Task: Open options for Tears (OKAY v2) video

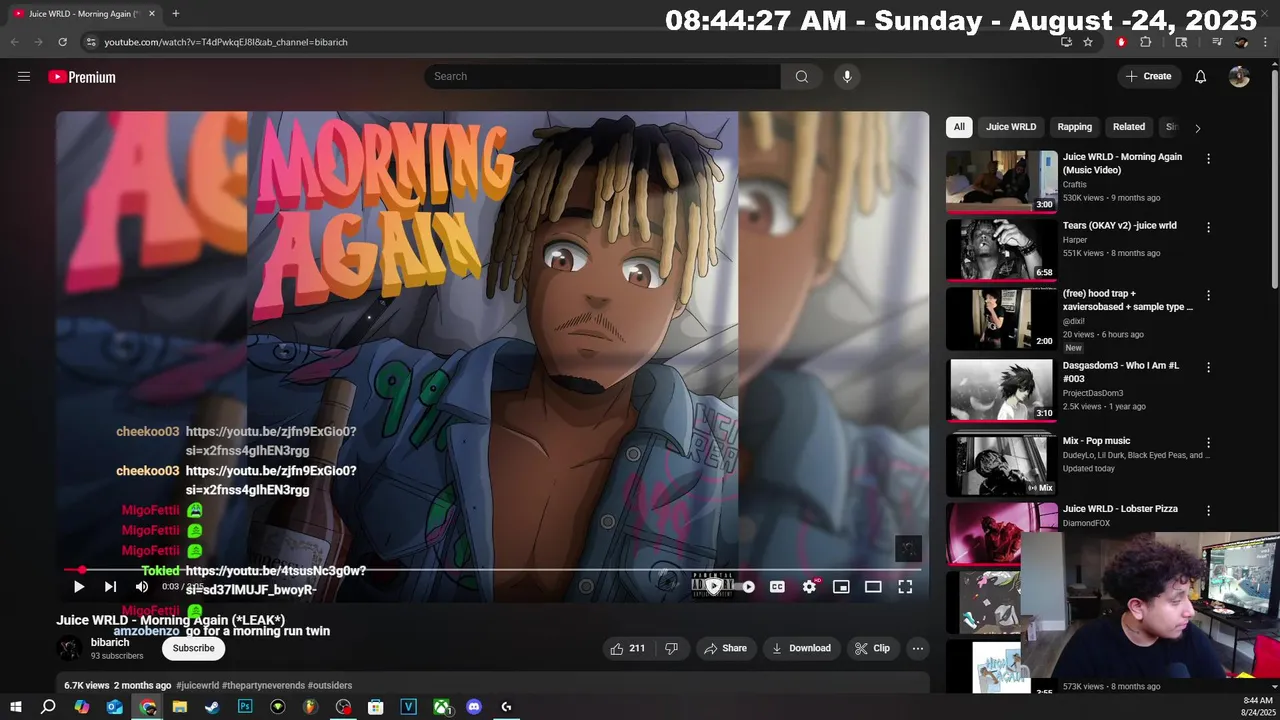Action: pos(1208,227)
